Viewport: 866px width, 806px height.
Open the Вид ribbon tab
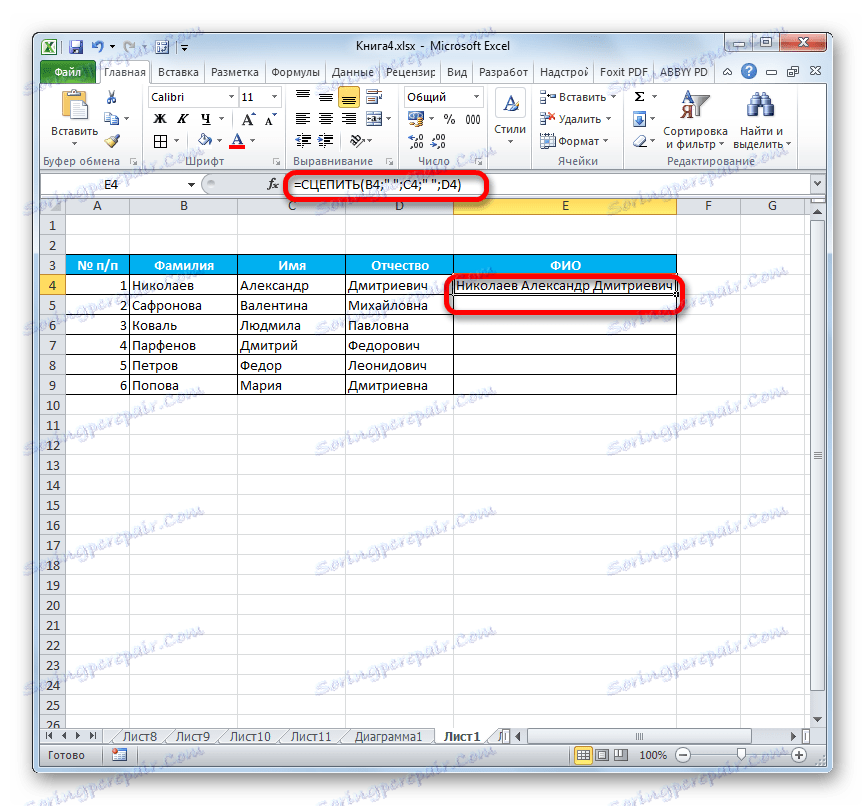pos(457,72)
